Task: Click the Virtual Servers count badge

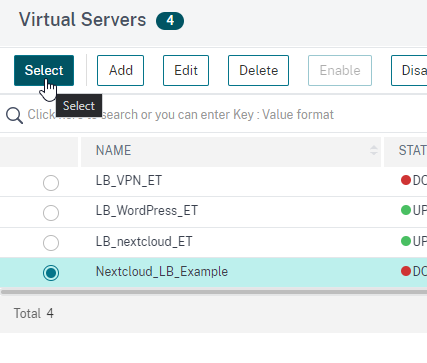Action: [170, 21]
